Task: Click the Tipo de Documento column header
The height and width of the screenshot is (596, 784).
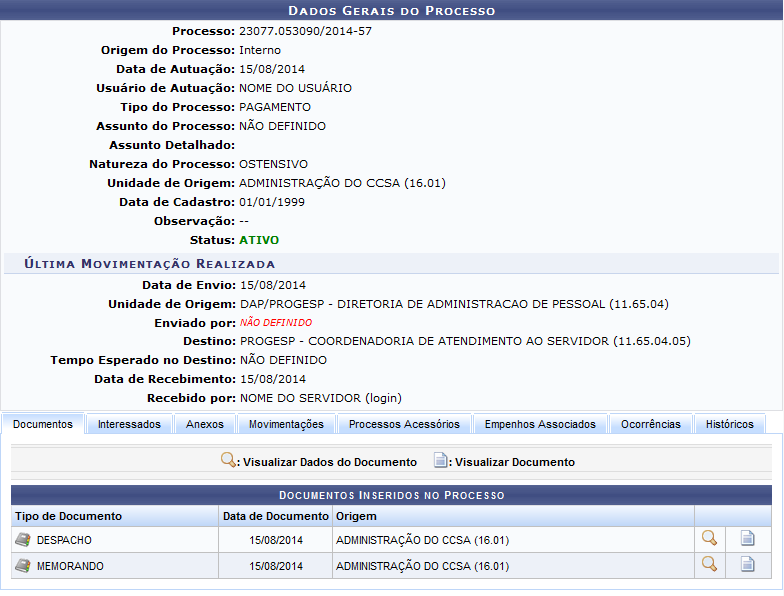Action: click(68, 516)
